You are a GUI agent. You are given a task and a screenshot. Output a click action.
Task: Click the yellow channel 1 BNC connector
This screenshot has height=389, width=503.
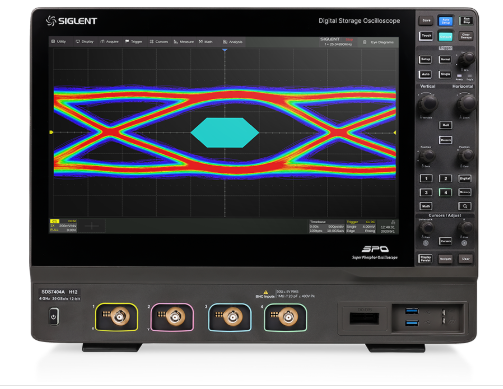(117, 317)
